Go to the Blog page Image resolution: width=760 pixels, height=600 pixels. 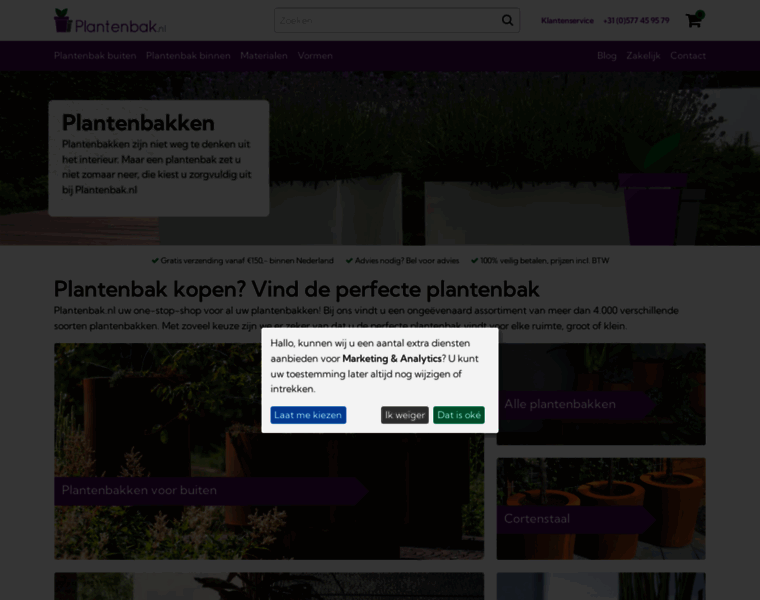[607, 56]
